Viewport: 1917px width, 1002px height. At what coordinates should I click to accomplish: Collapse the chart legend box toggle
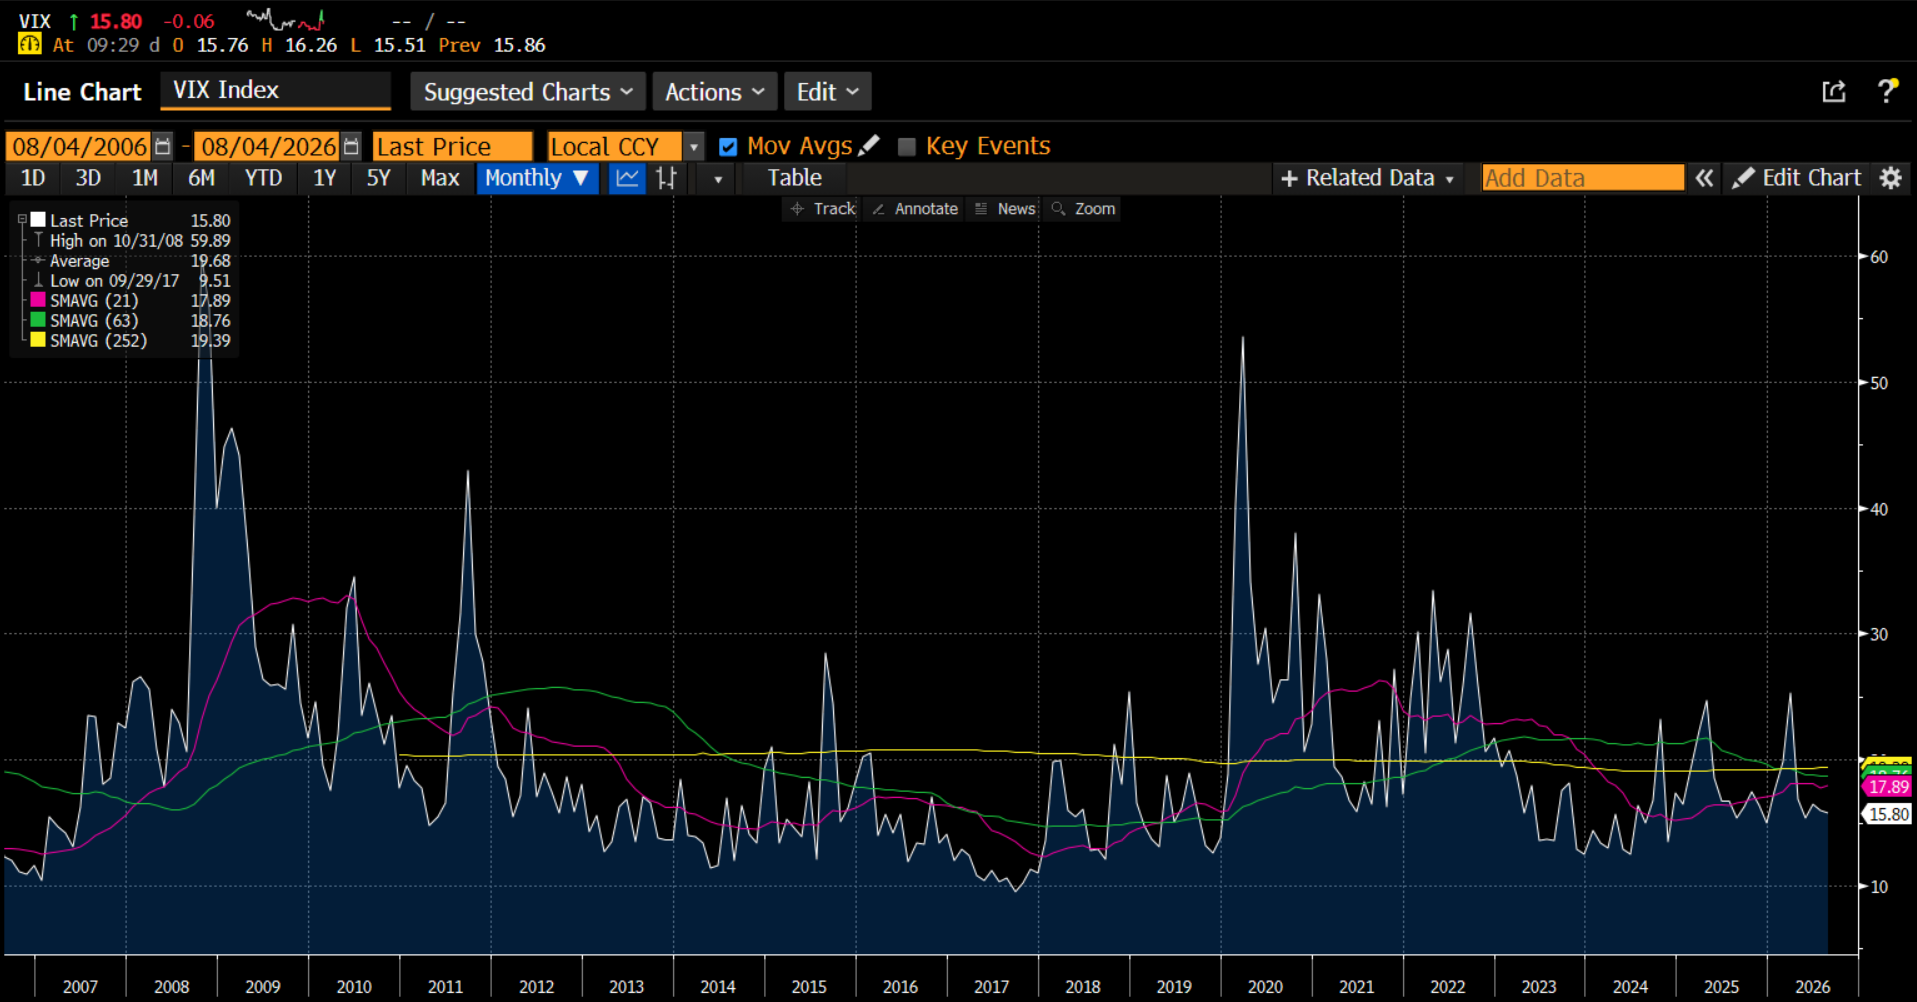coord(21,219)
